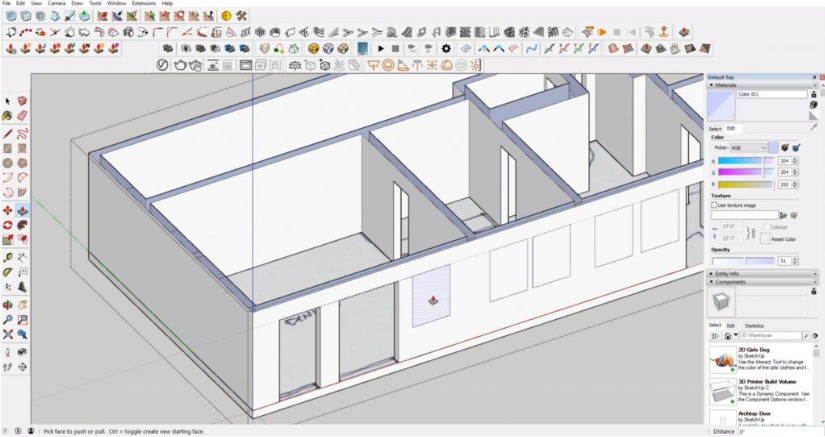The height and width of the screenshot is (437, 825).
Task: Open the color Picker RGB dropdown
Action: (x=749, y=148)
